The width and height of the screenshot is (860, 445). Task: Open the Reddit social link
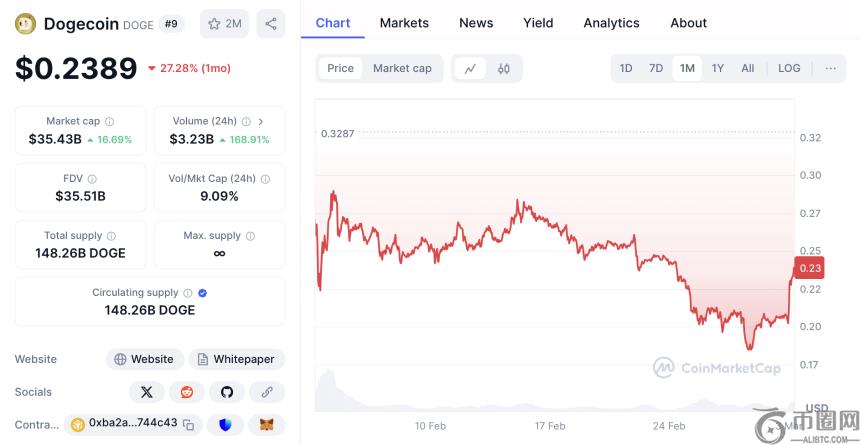[187, 392]
